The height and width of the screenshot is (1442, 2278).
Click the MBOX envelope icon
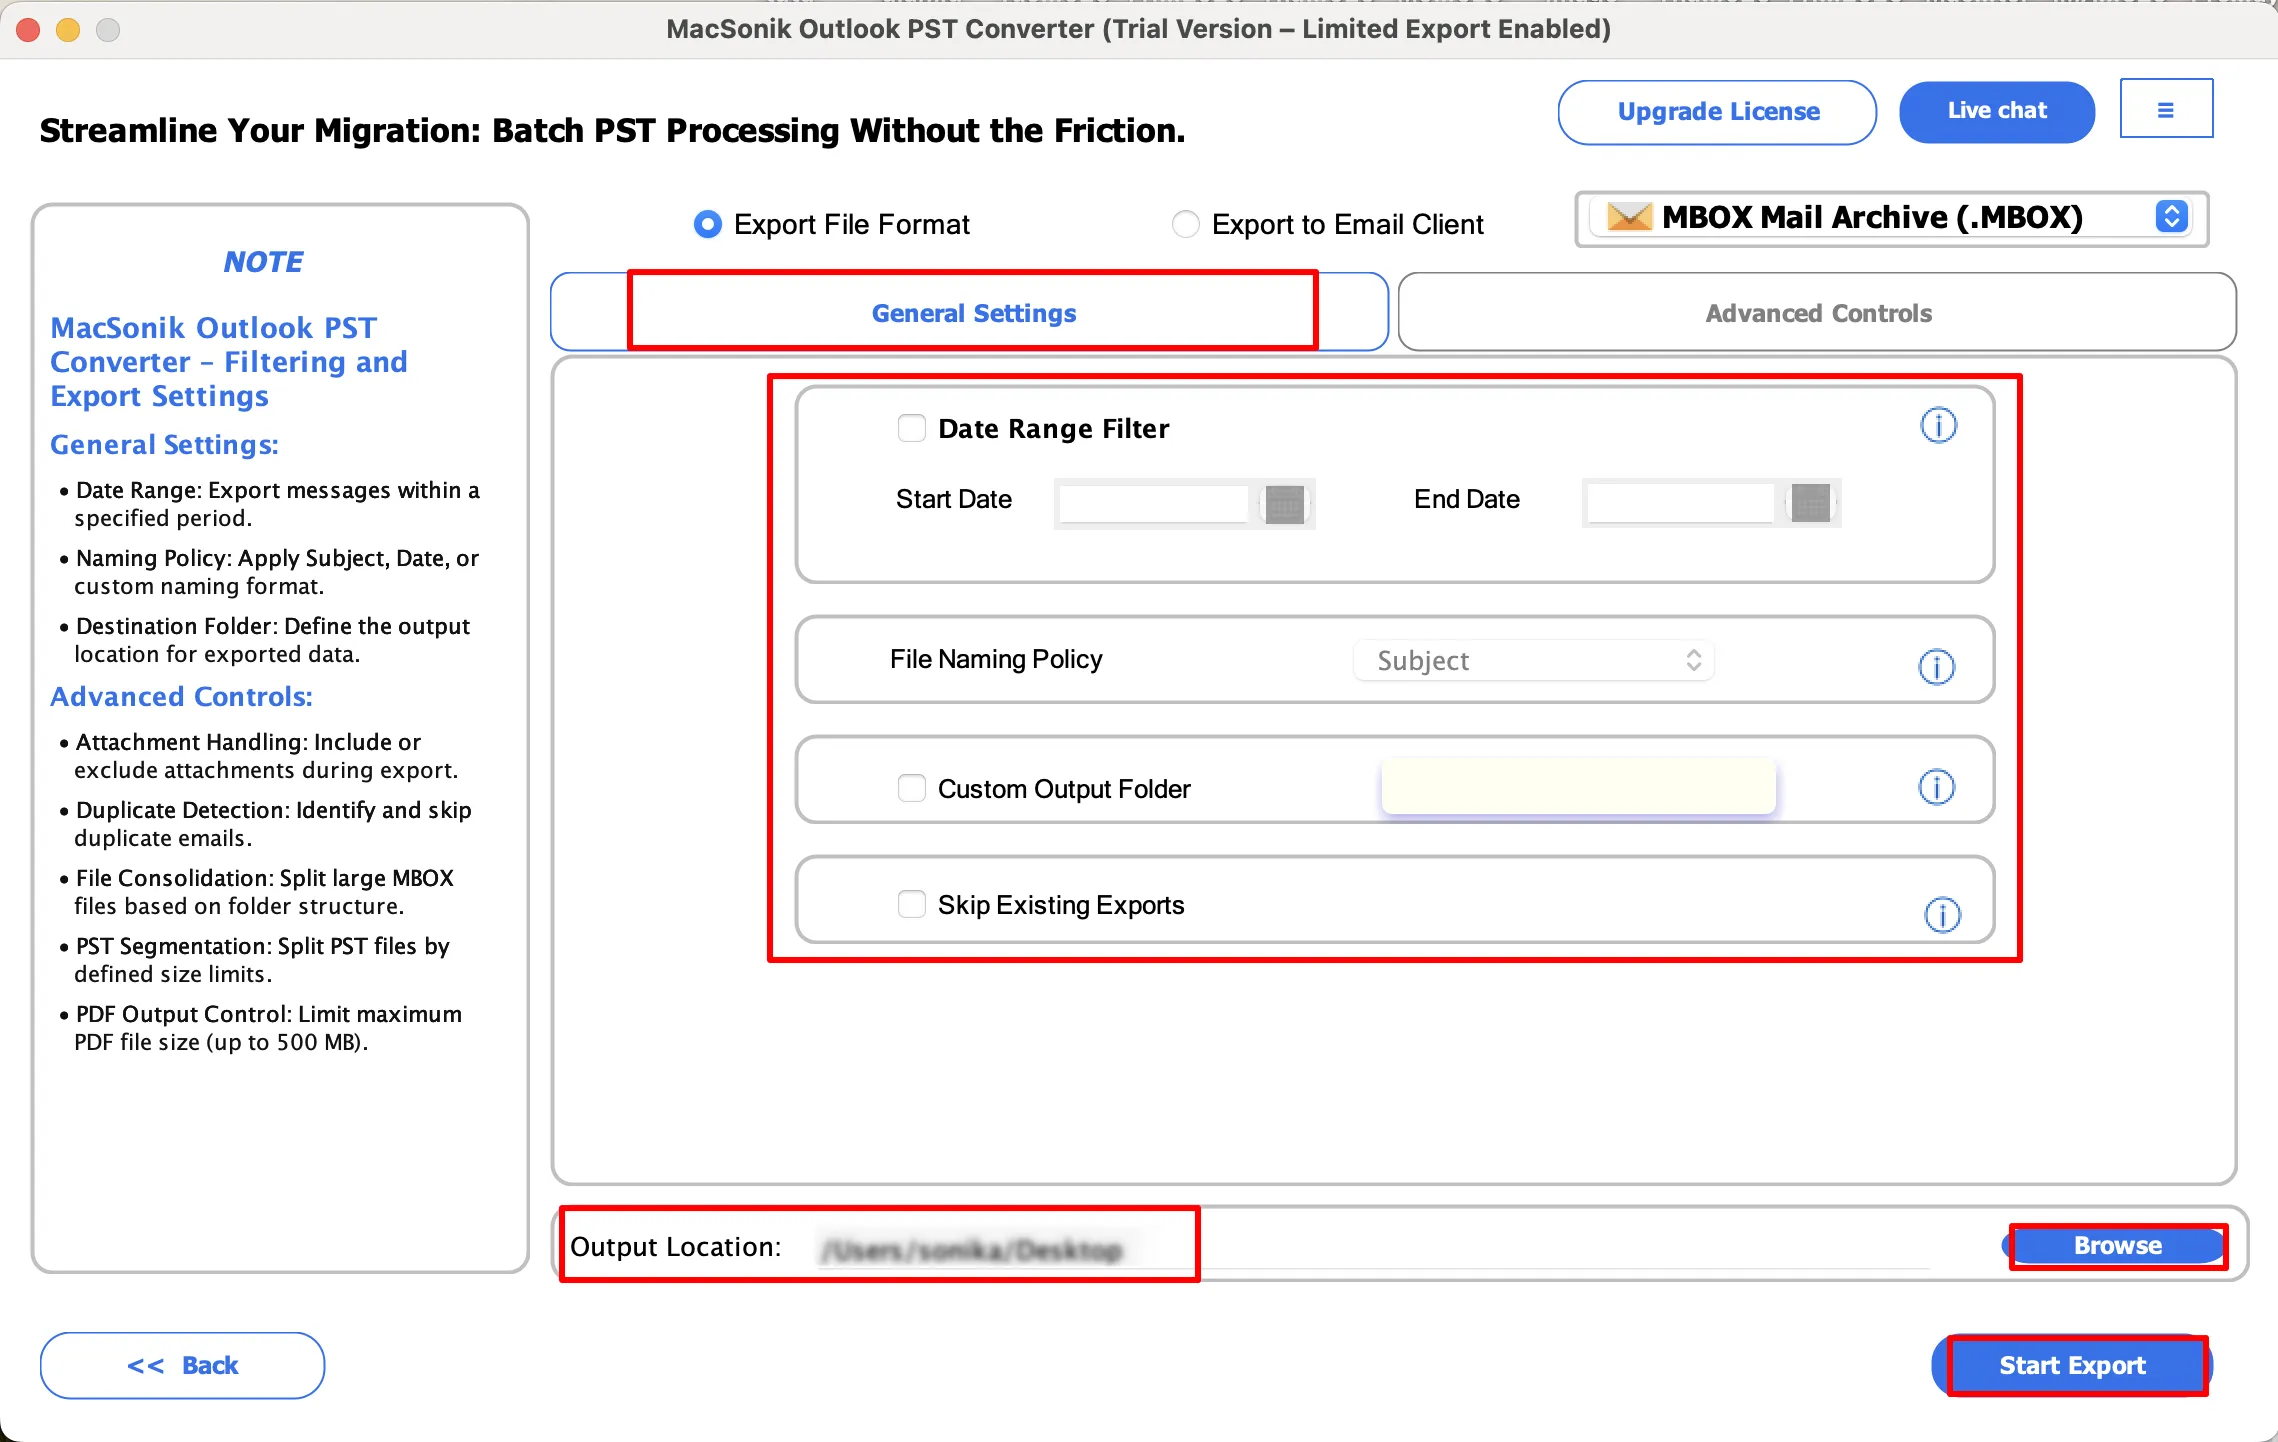click(x=1629, y=217)
